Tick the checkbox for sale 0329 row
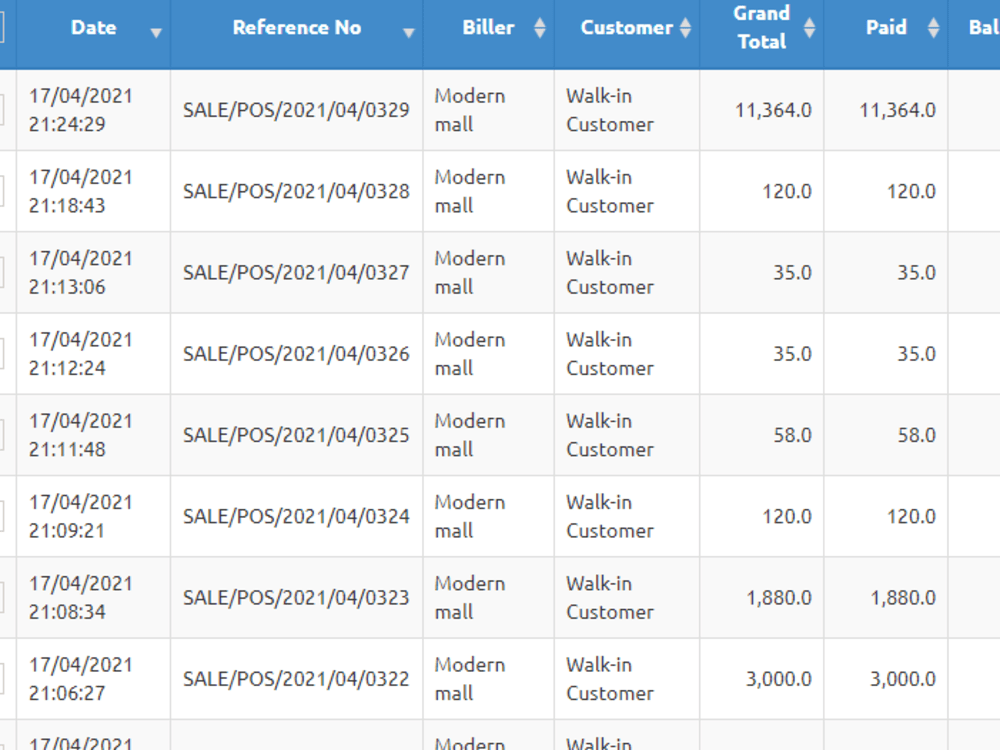1000x750 pixels. click(1, 110)
